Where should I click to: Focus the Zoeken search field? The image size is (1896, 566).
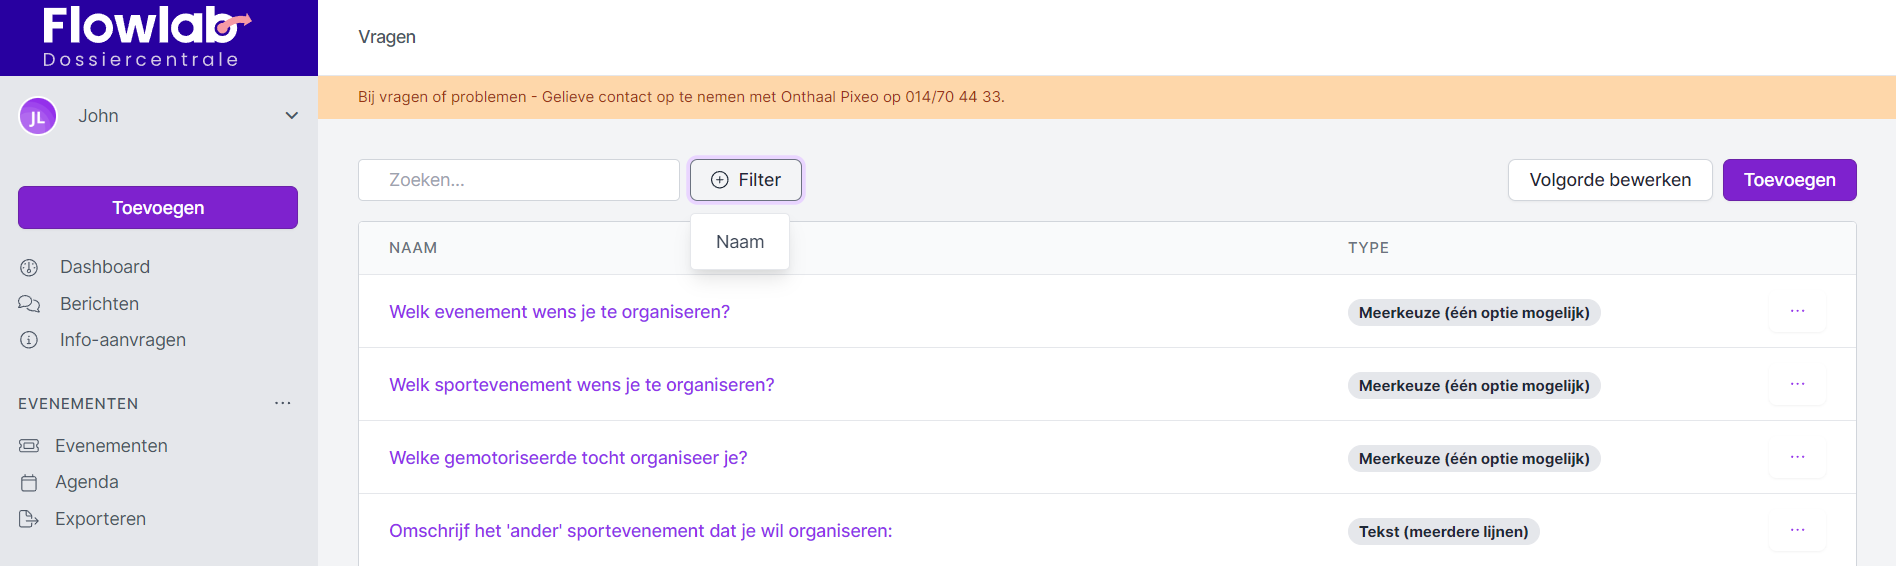[518, 180]
